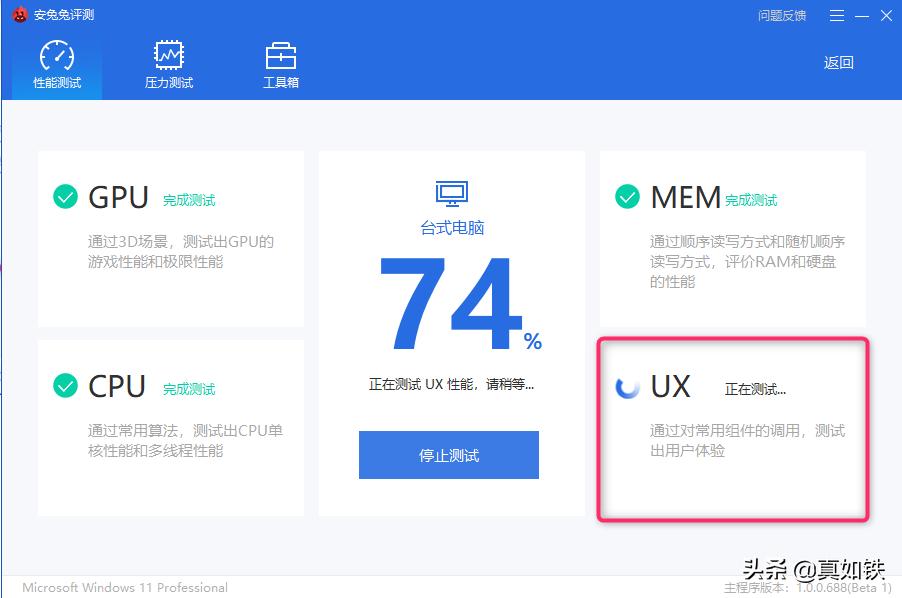902x598 pixels.
Task: Click the 返回 button
Action: click(838, 62)
